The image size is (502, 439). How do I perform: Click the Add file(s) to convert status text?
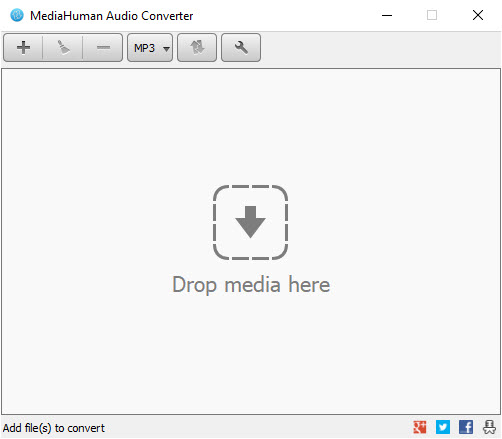[x=54, y=428]
